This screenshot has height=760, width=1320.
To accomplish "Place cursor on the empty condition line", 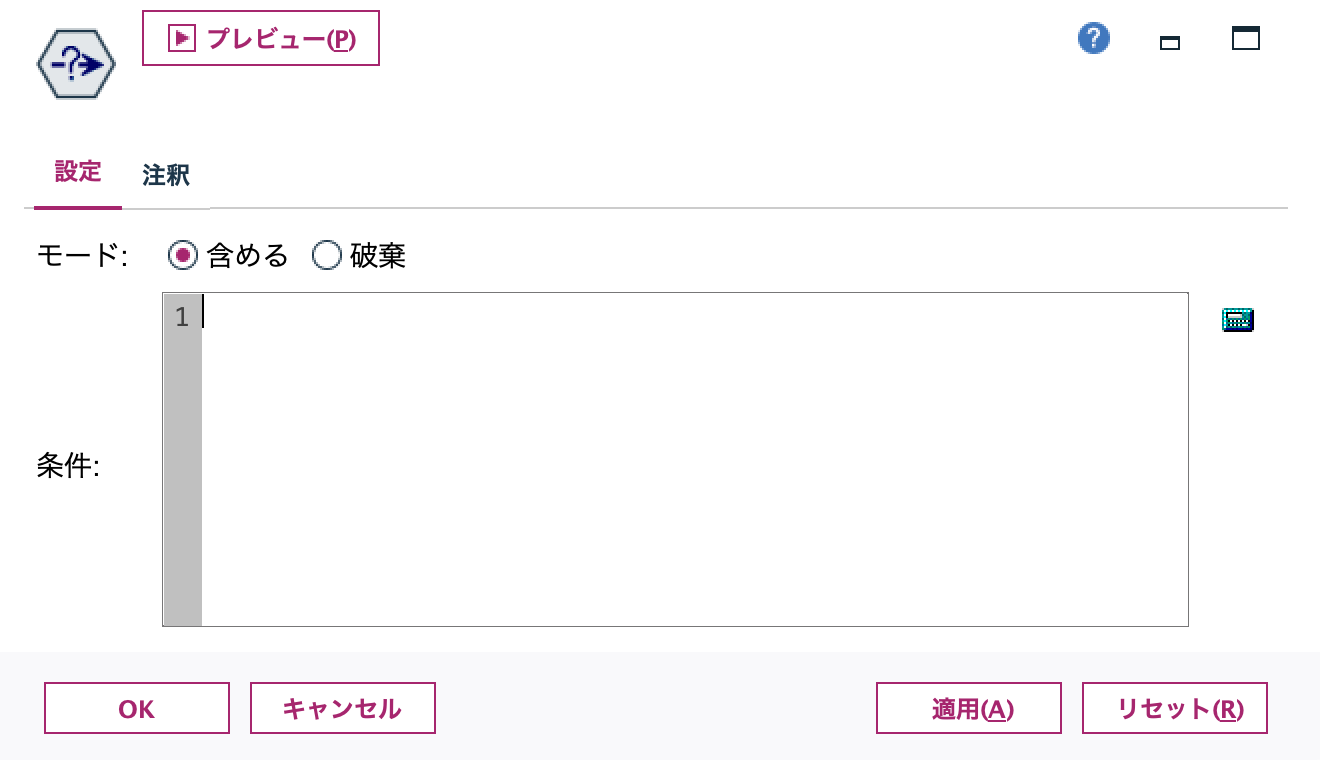I will pos(400,317).
